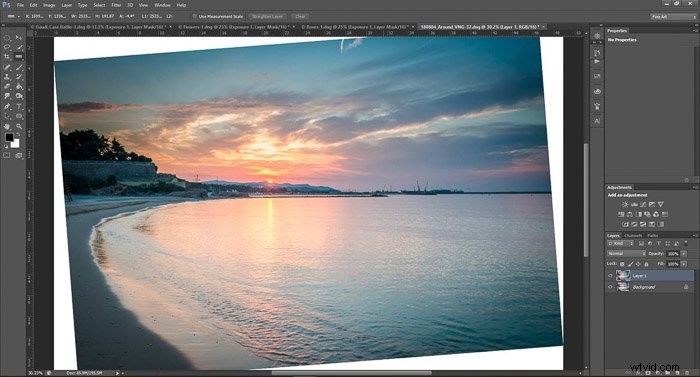Select the Crop tool
The image size is (700, 377).
(x=7, y=56)
